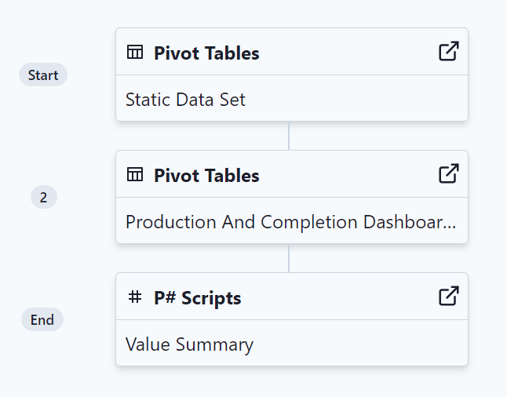Click the first Pivot Tables heading
The height and width of the screenshot is (397, 507).
point(207,53)
